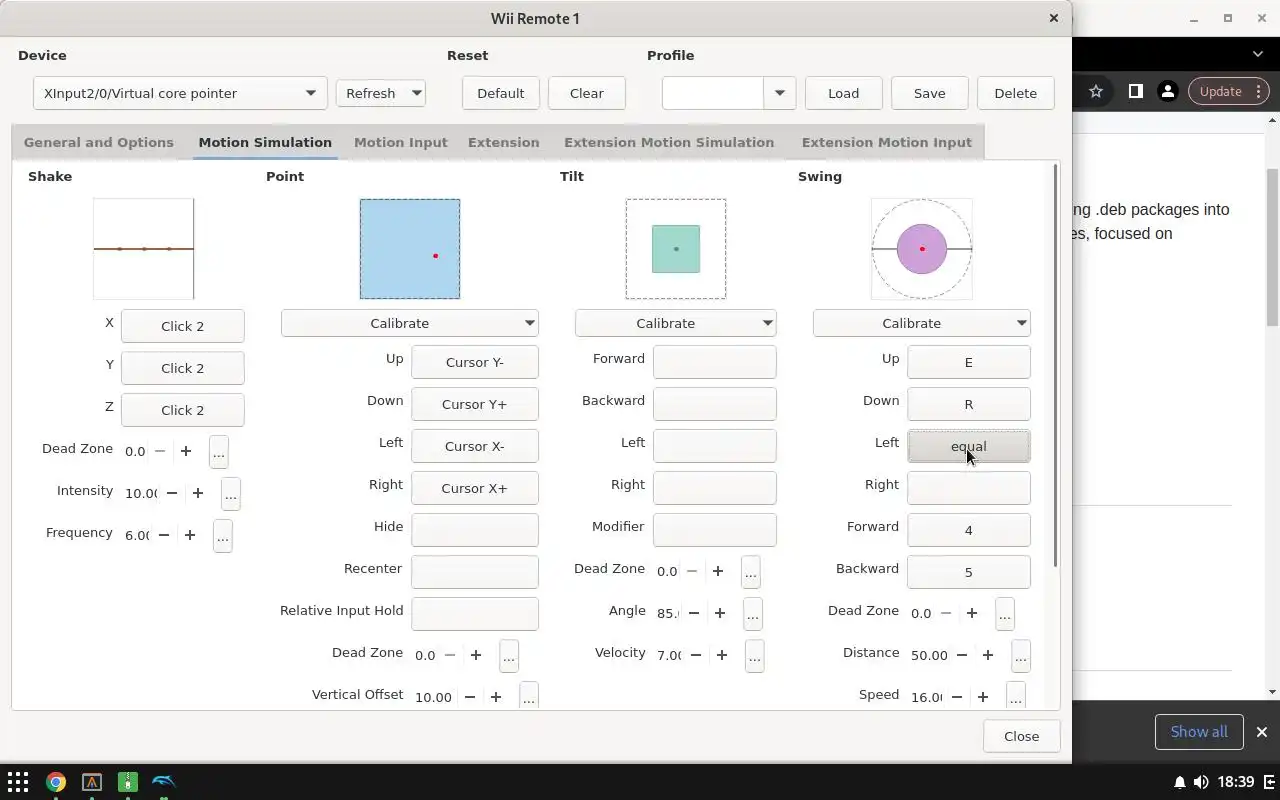1280x800 pixels.
Task: Open the Tilt Angle advanced settings button
Action: 753,613
